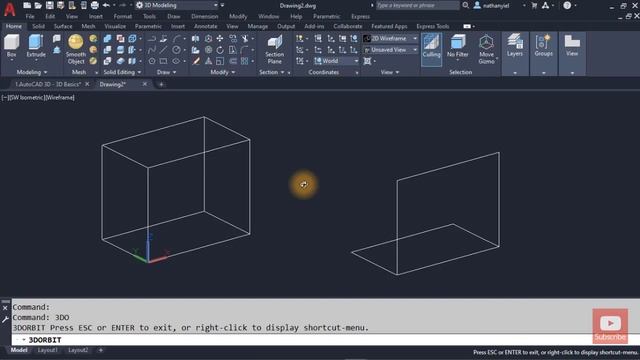Close the Drawing2 file tab
This screenshot has width=640, height=360.
(x=144, y=84)
